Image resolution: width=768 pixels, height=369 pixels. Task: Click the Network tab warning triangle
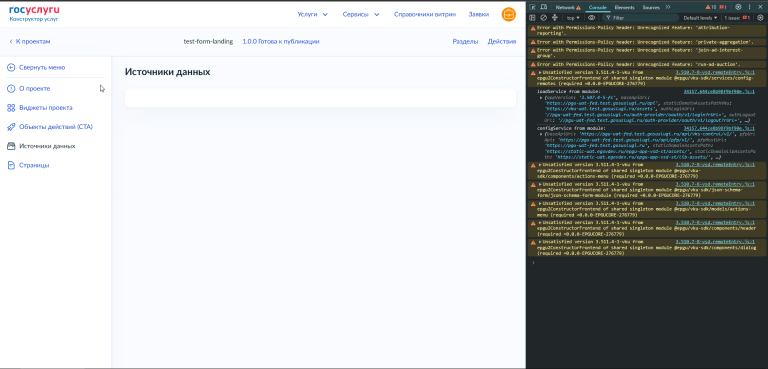(578, 7)
